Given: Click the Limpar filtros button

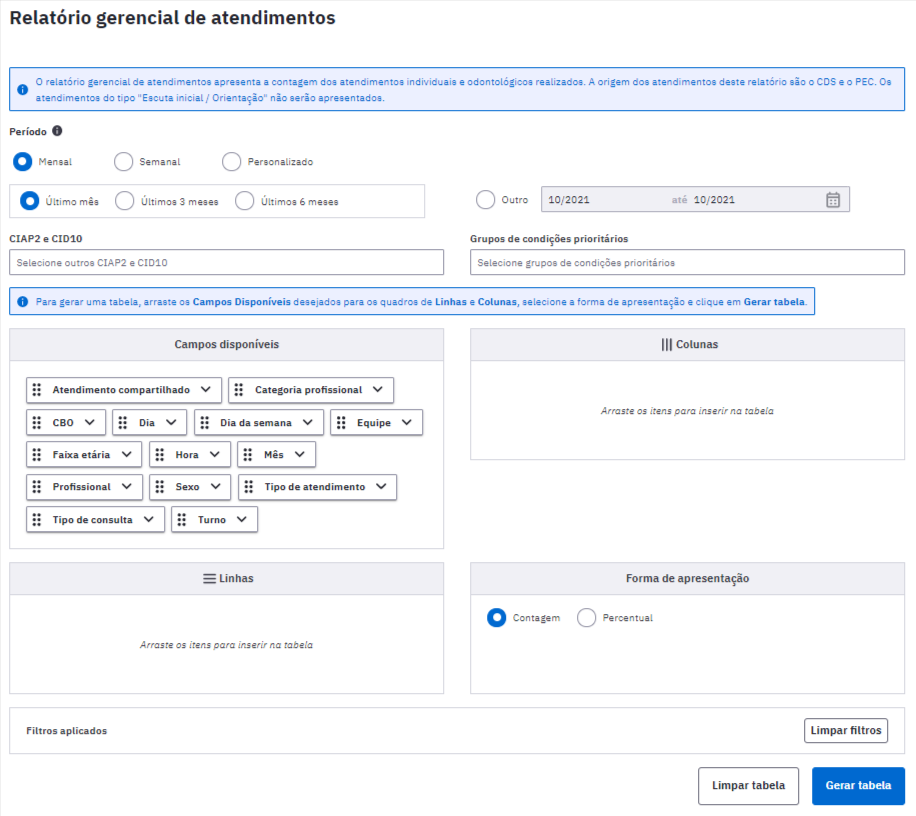Looking at the screenshot, I should (845, 730).
